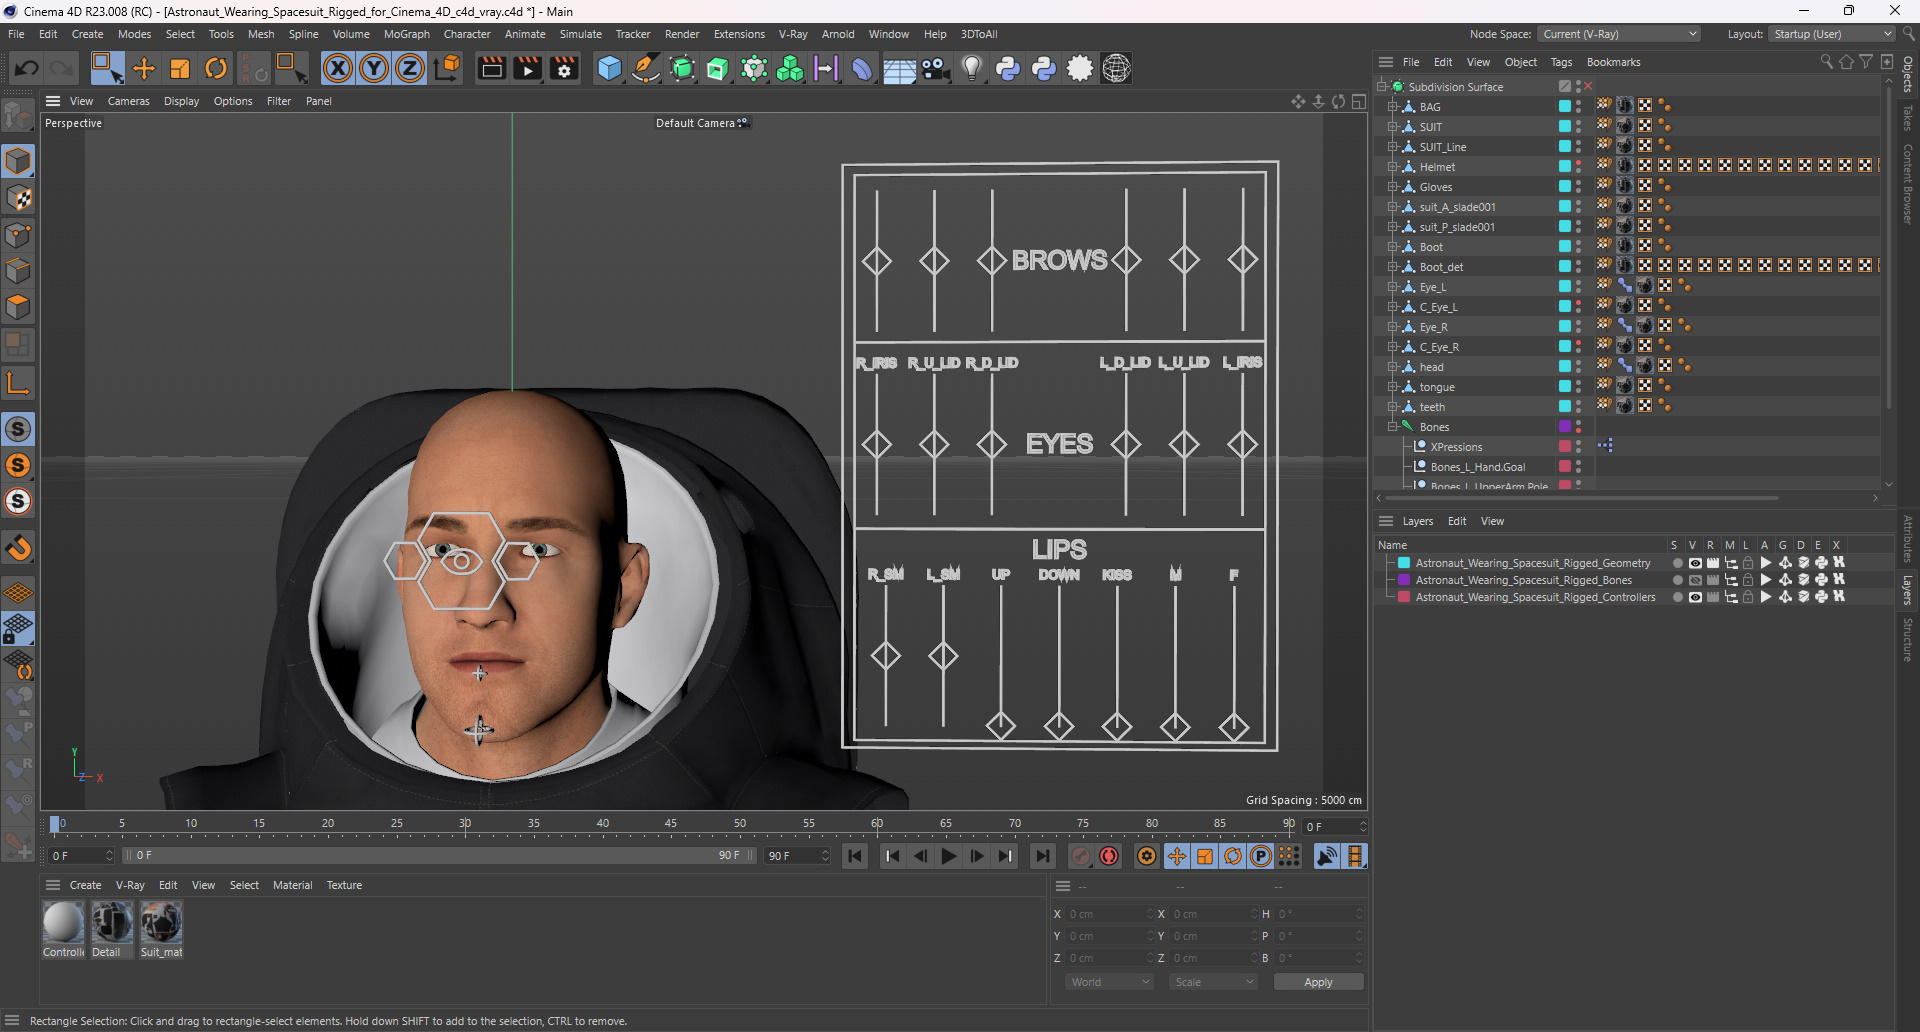Click the Floor grid object icon

point(899,68)
